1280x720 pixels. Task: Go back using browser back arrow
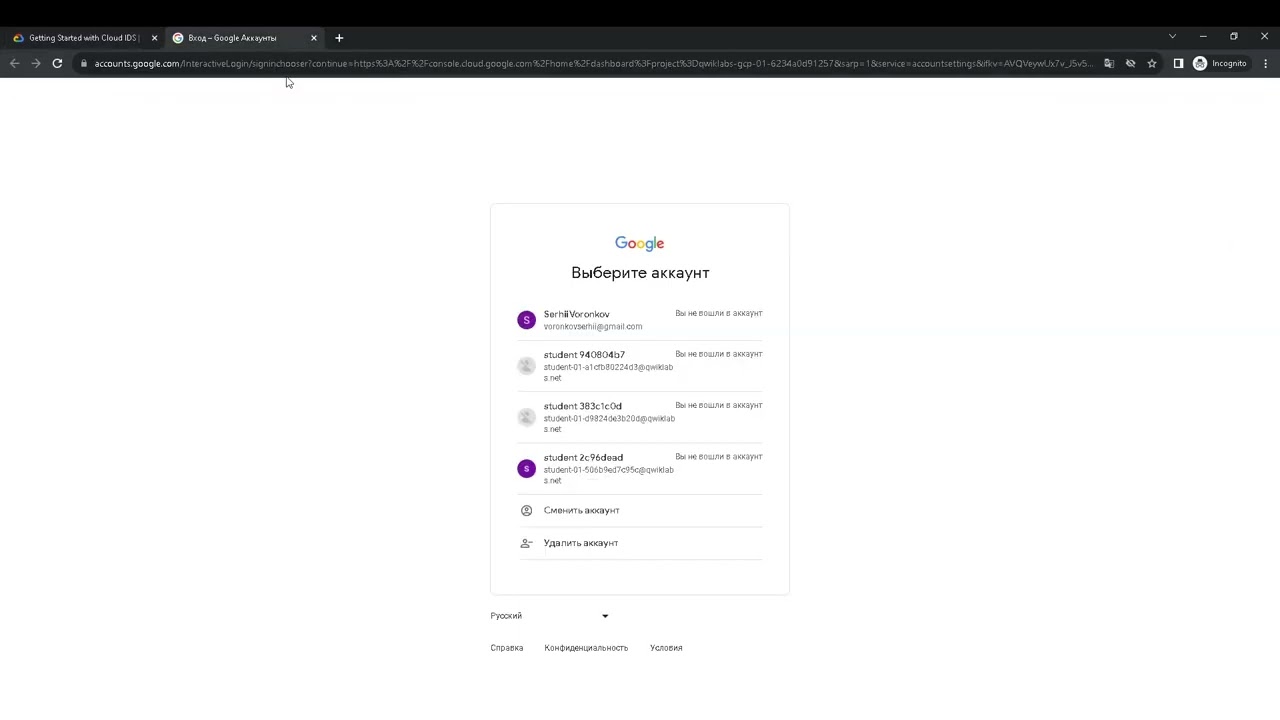14,63
